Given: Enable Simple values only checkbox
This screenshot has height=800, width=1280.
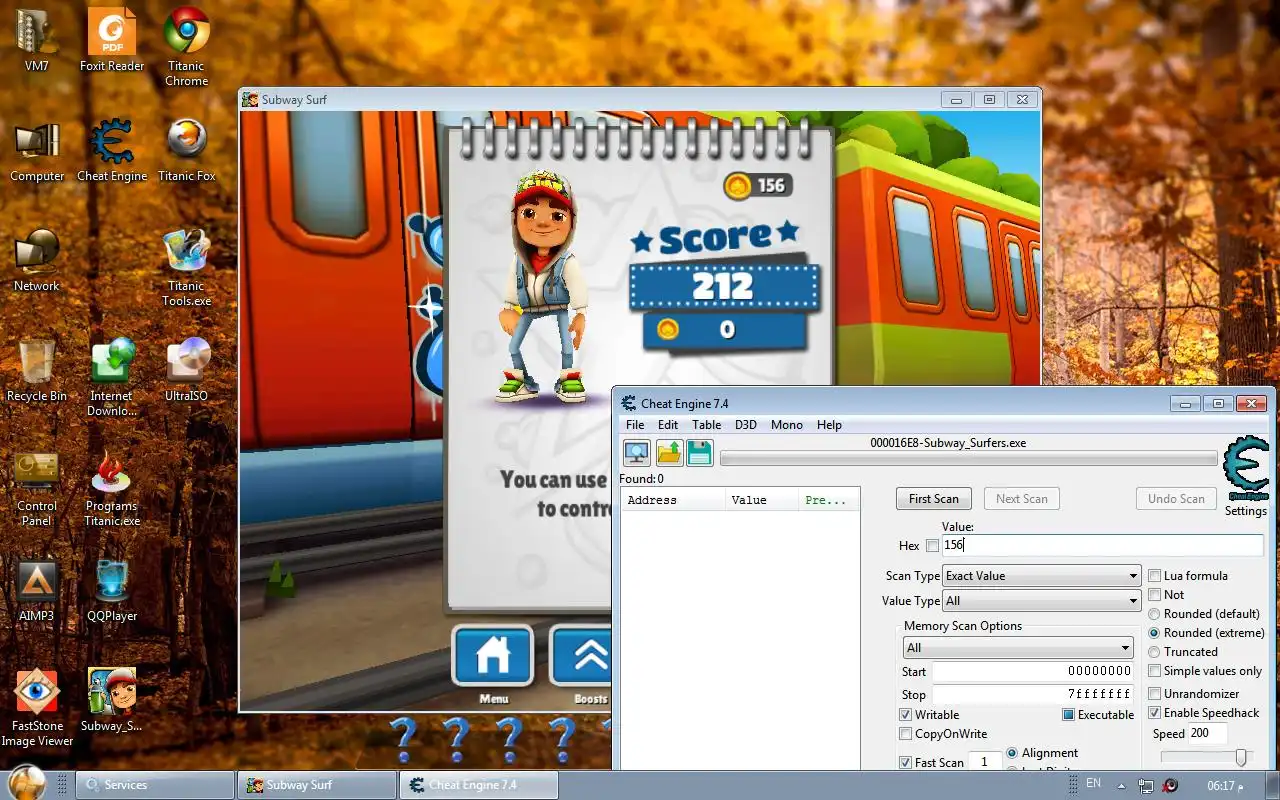Looking at the screenshot, I should [x=1155, y=671].
